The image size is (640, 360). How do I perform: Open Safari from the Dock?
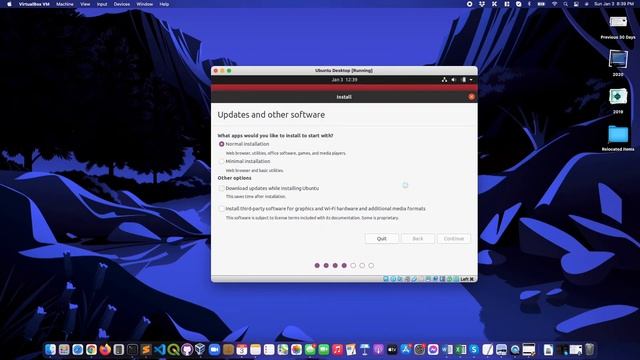point(78,349)
